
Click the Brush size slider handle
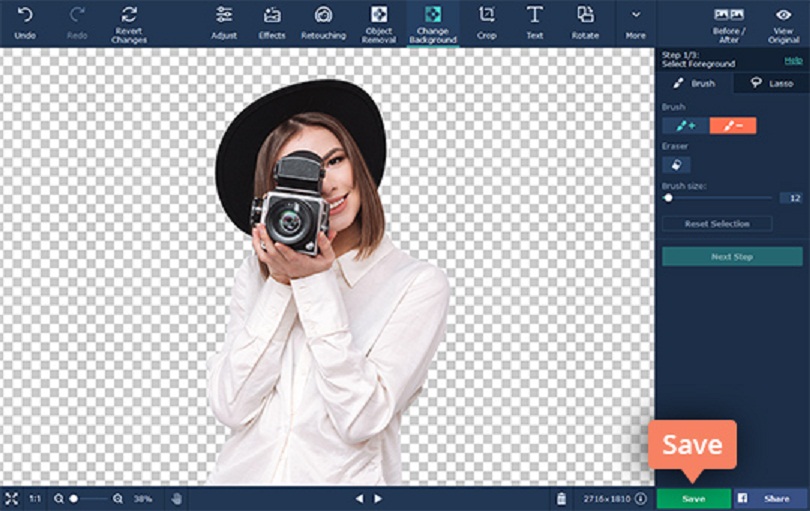[668, 198]
